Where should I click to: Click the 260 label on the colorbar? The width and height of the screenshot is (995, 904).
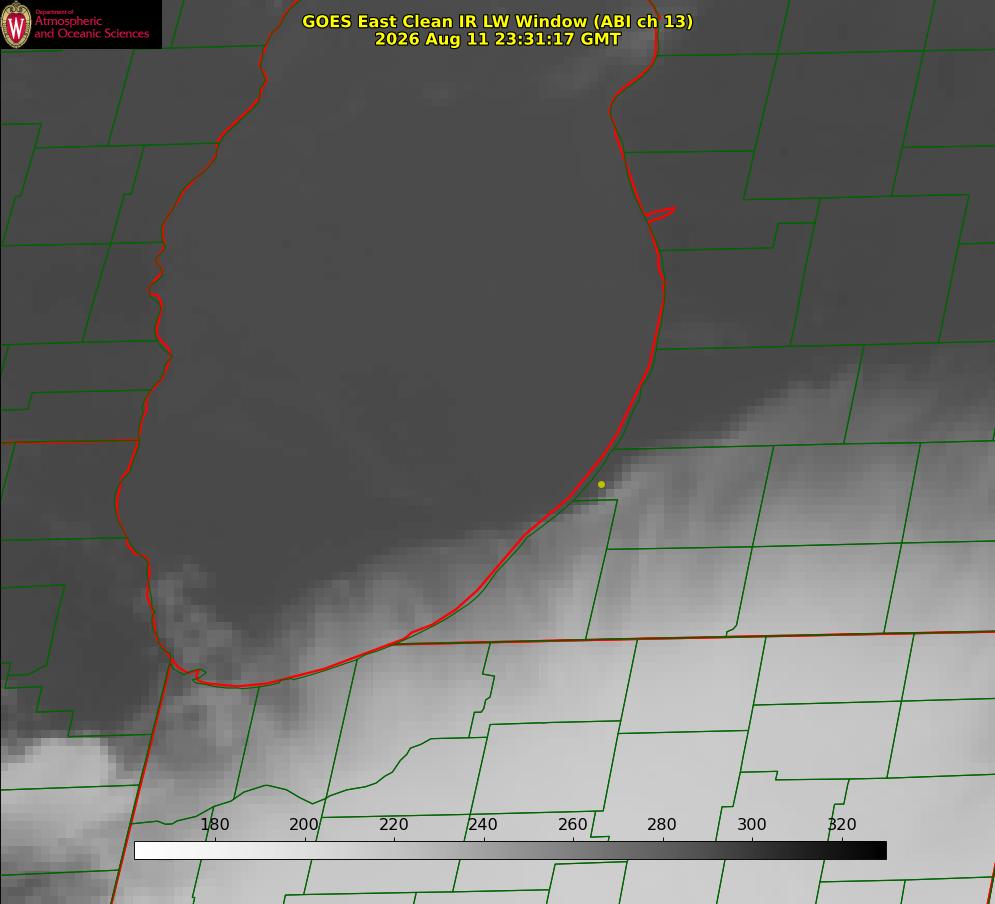pos(572,824)
